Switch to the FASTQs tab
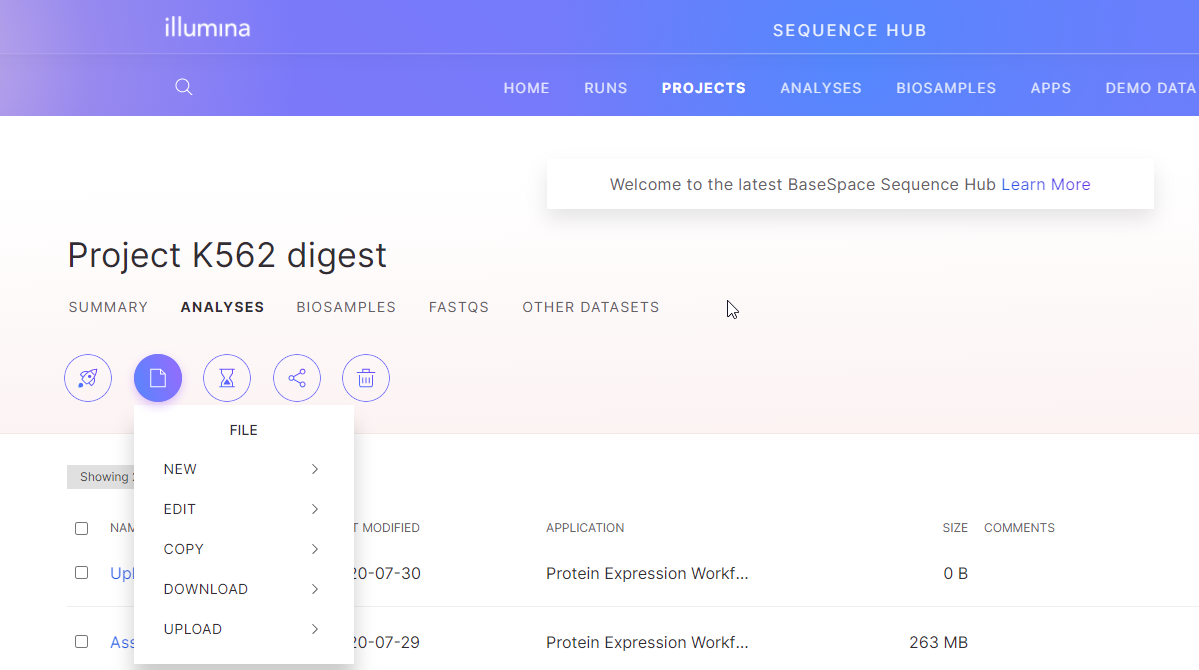Image resolution: width=1199 pixels, height=670 pixels. (459, 307)
